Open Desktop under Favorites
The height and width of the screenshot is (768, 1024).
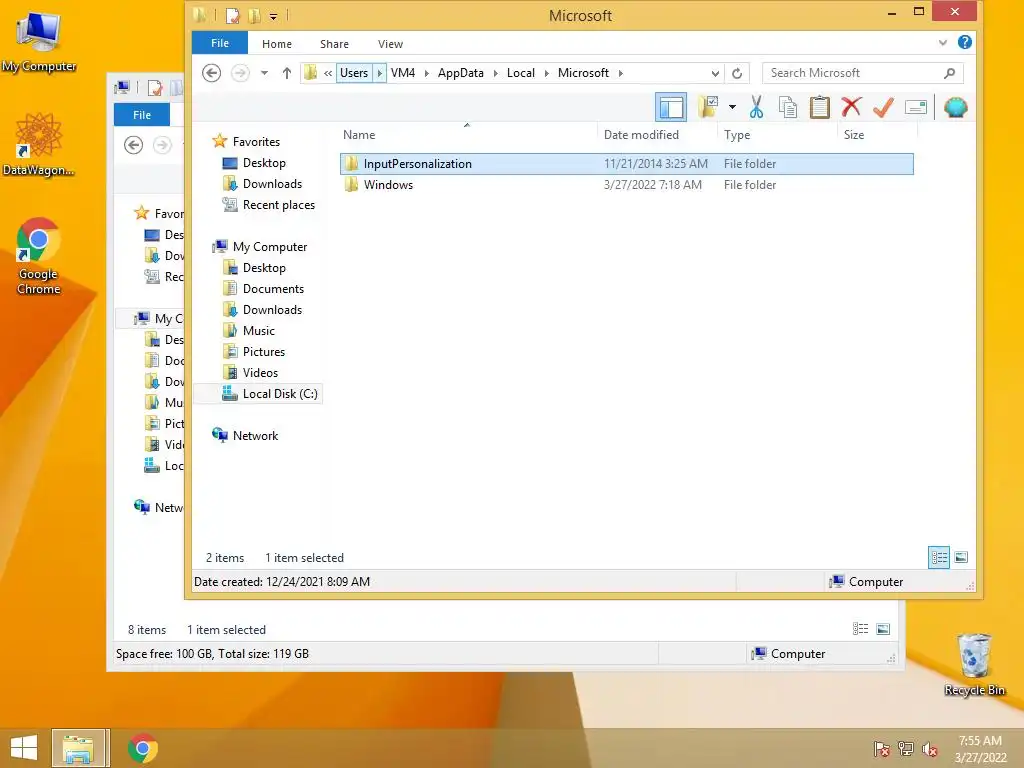click(x=264, y=163)
